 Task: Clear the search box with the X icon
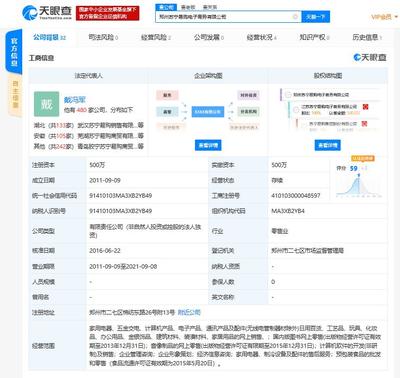(x=295, y=16)
